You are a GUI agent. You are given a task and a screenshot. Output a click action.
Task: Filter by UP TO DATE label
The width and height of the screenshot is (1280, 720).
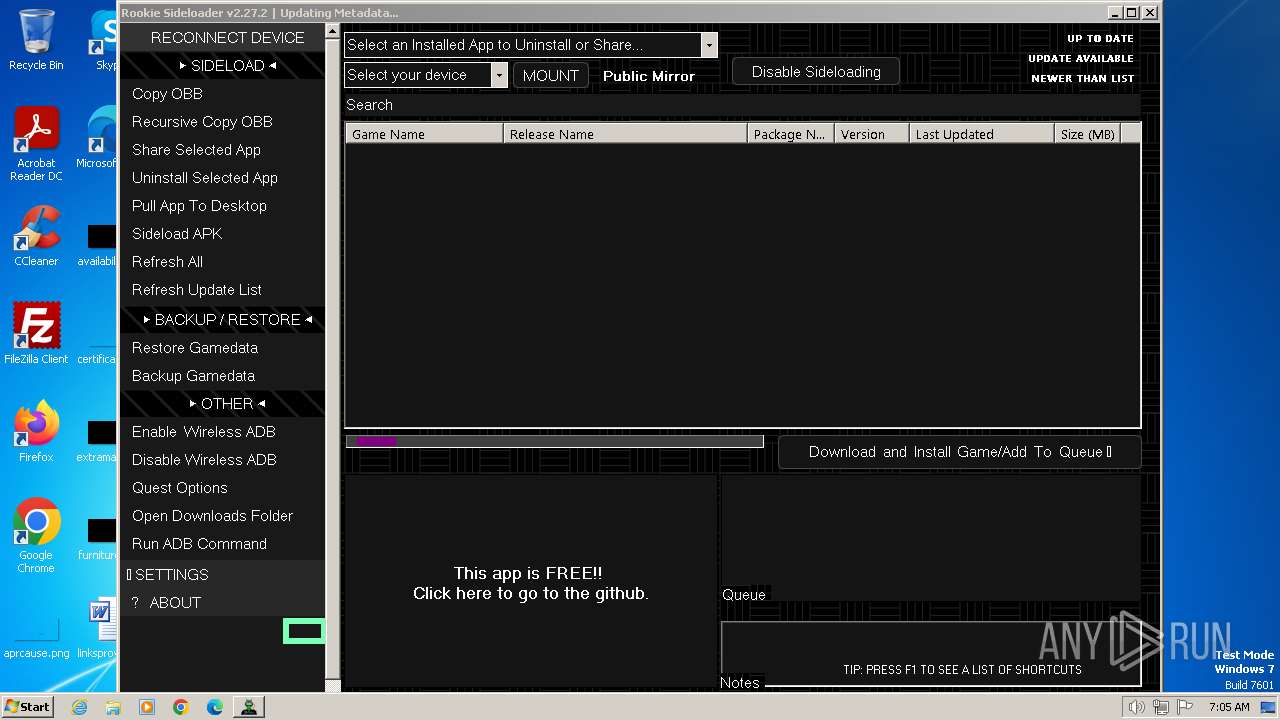coord(1100,39)
